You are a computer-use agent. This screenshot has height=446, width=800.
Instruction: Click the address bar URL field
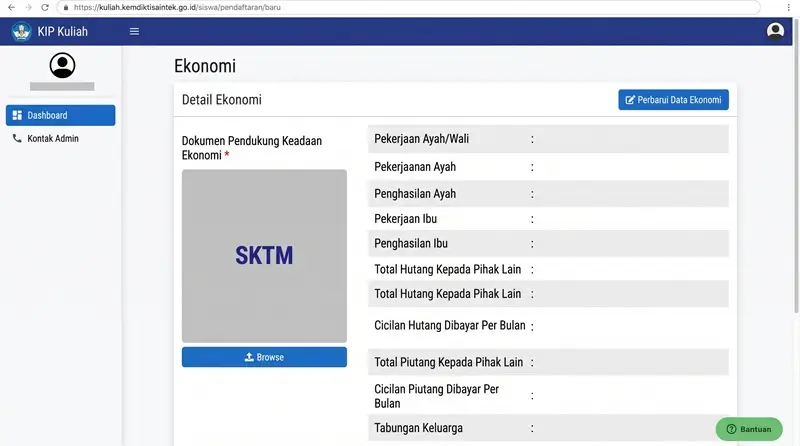coord(408,7)
